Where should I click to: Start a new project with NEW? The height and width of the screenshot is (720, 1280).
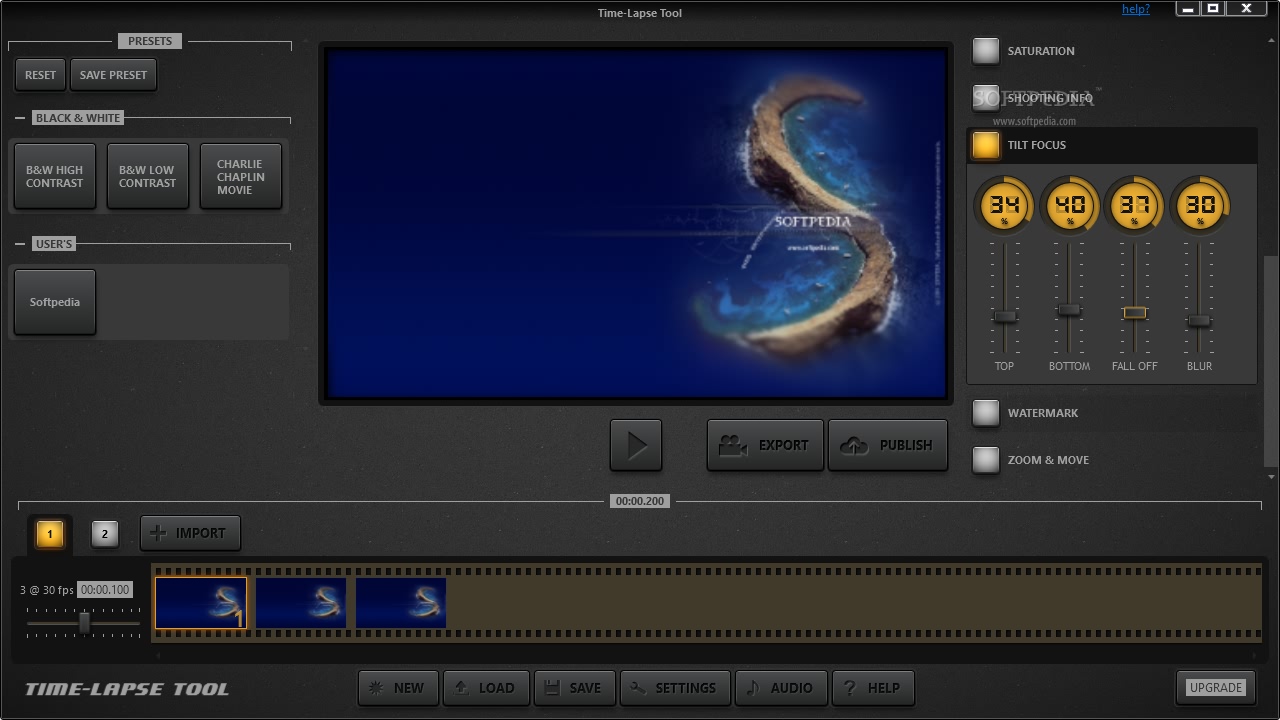point(398,688)
